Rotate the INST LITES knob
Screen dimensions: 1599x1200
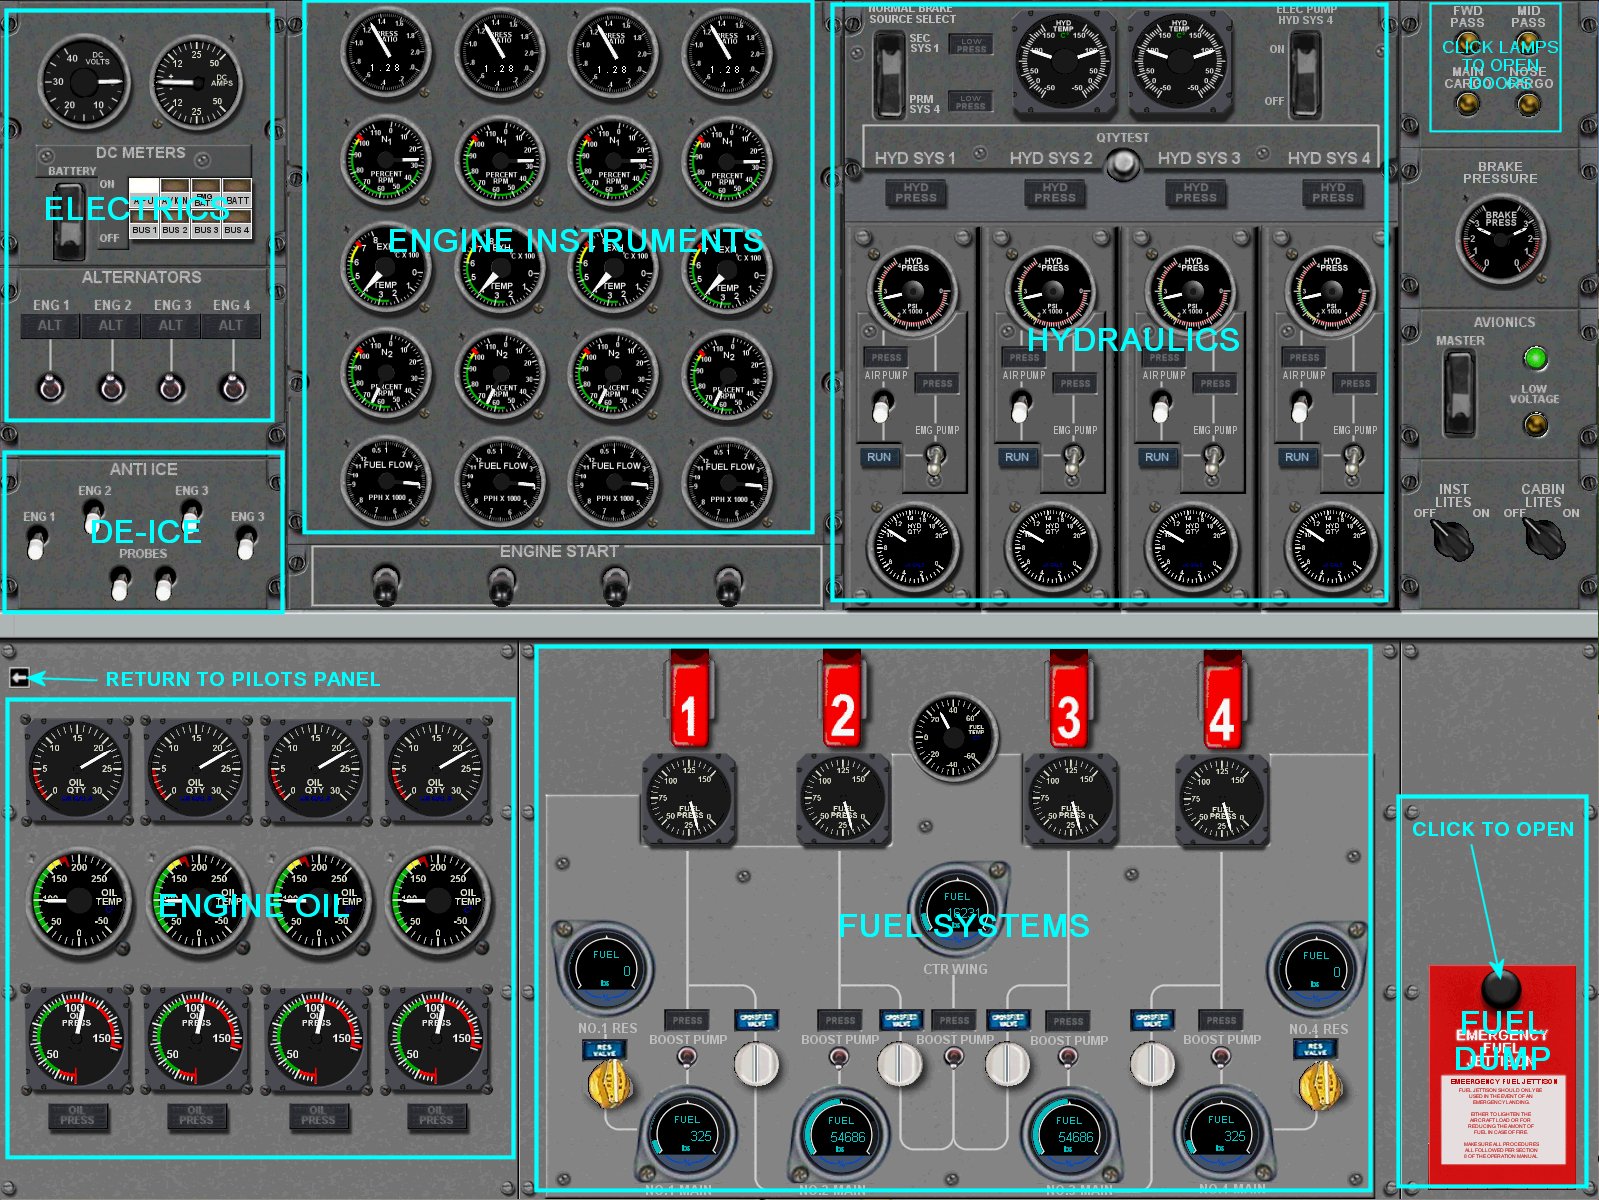point(1452,538)
